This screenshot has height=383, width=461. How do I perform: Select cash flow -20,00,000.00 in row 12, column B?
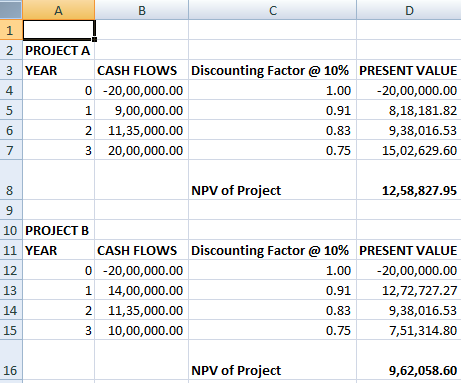(x=142, y=270)
